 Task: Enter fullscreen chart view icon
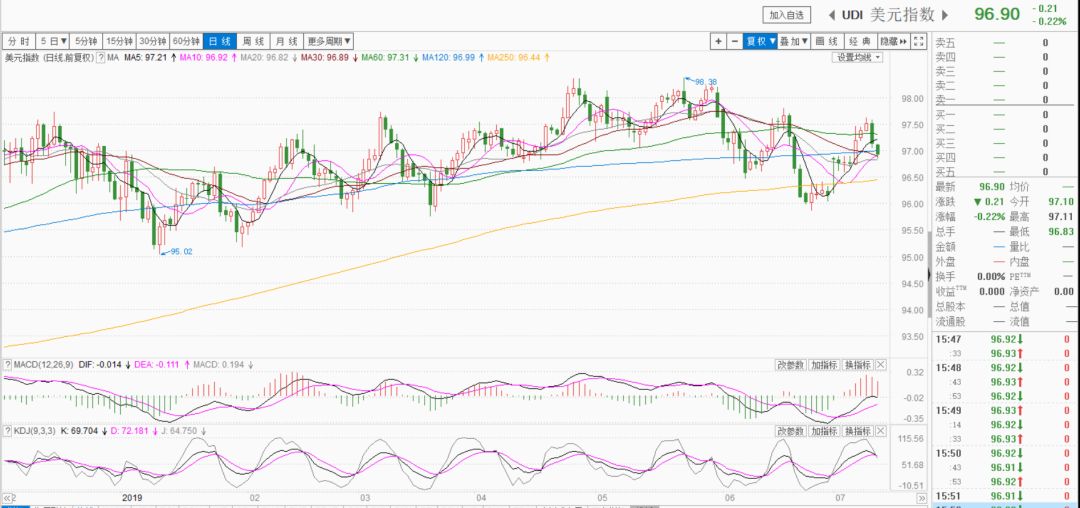coord(918,41)
